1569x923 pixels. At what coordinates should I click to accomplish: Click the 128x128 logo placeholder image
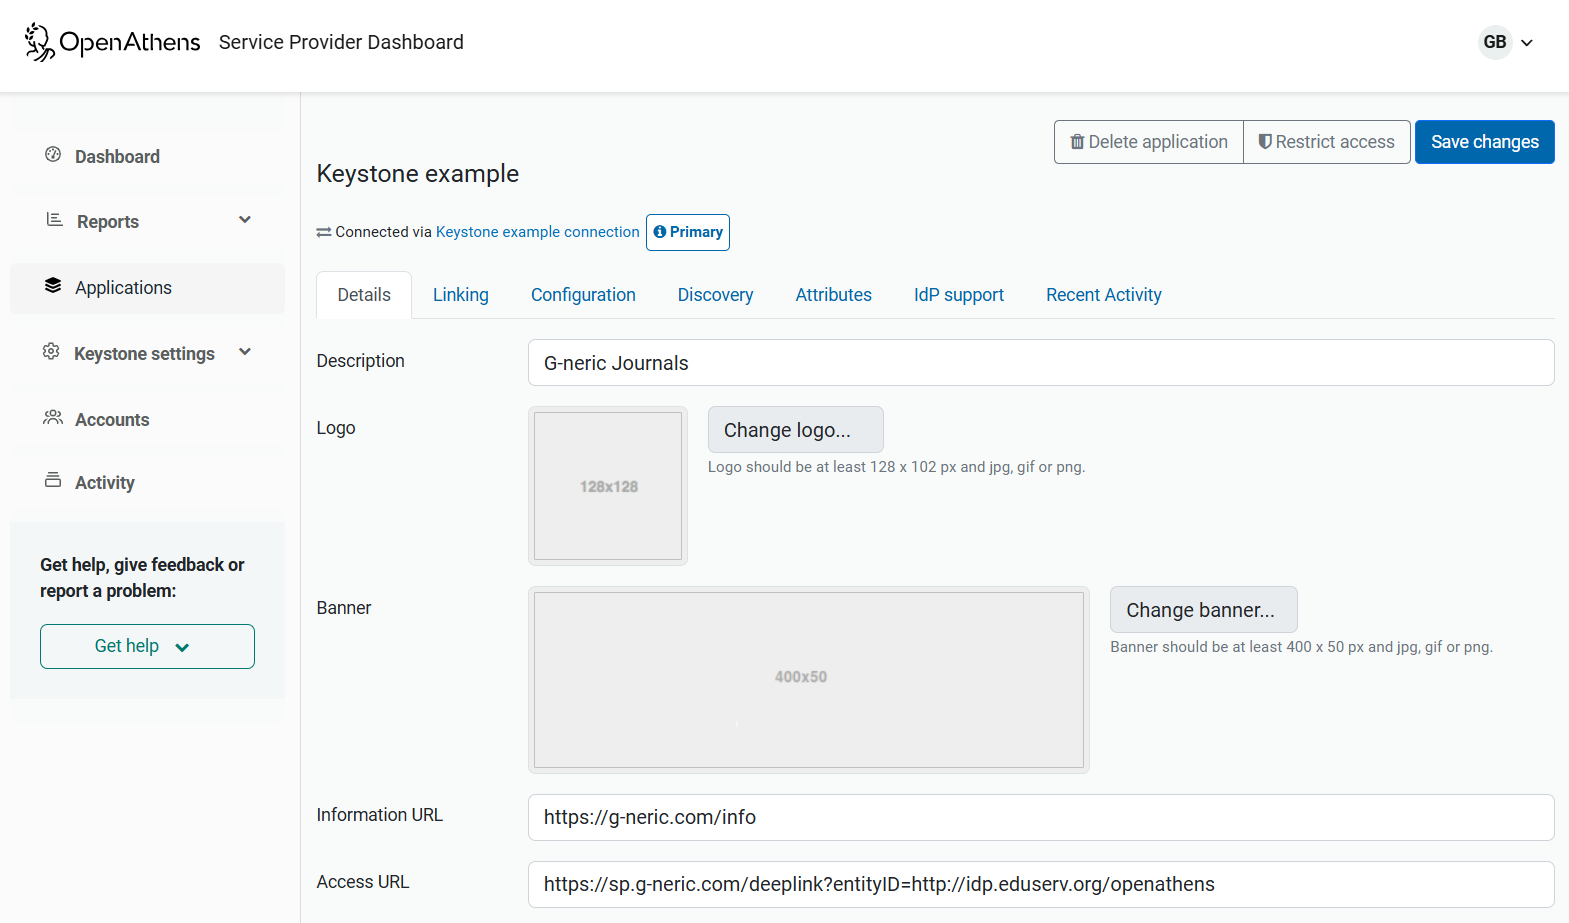pyautogui.click(x=608, y=486)
